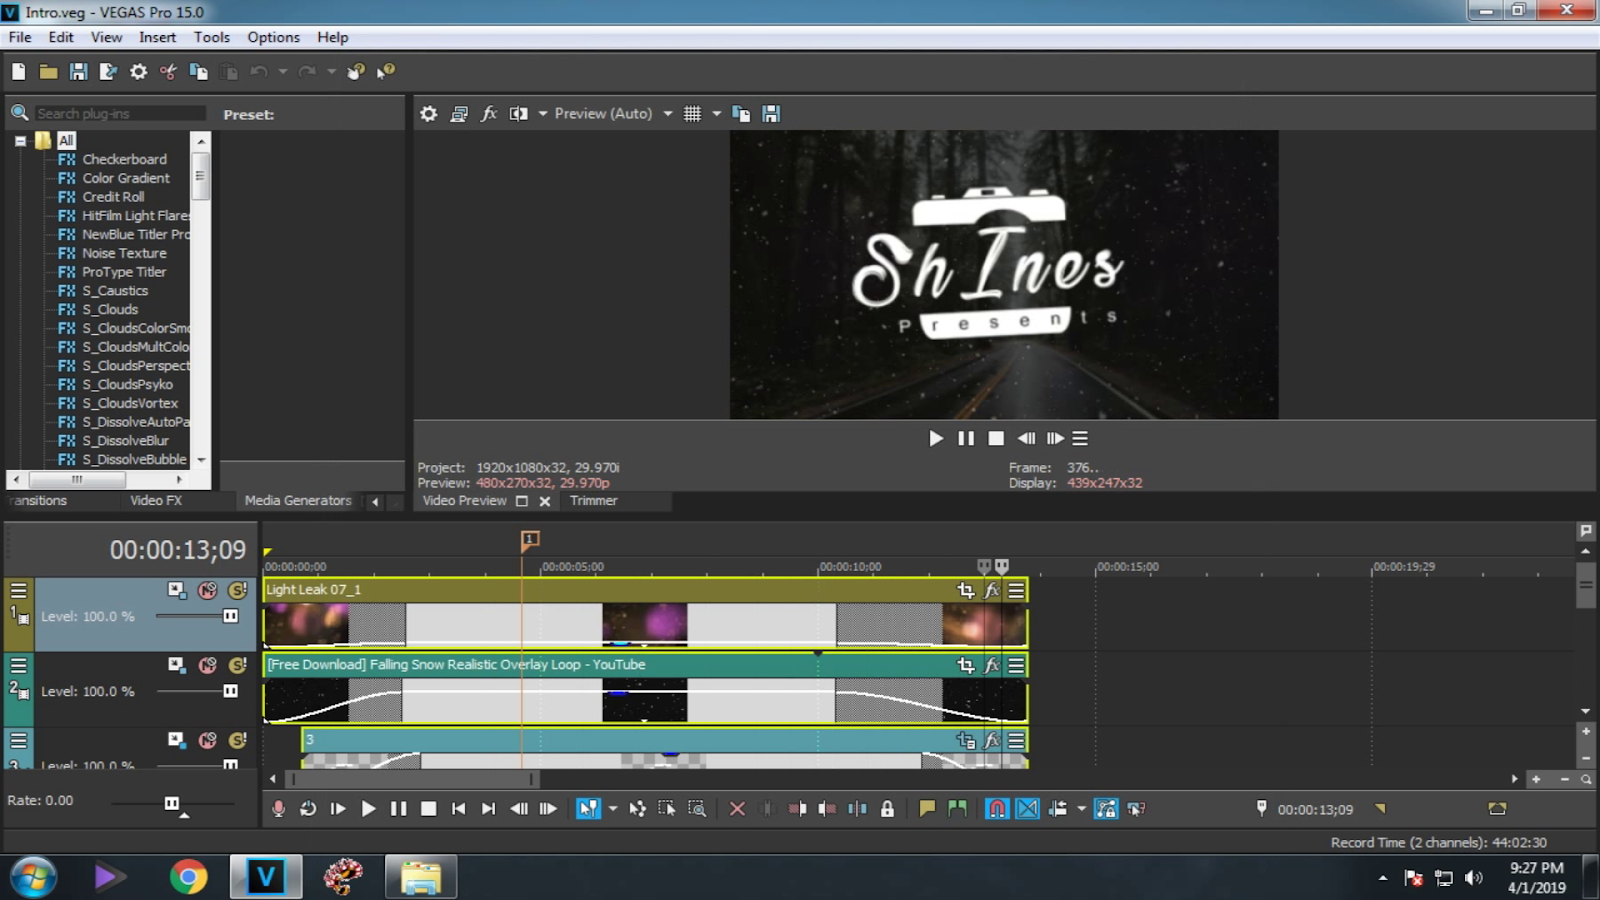Toggle Loop Playback in transport bar
The image size is (1600, 900).
(x=308, y=809)
